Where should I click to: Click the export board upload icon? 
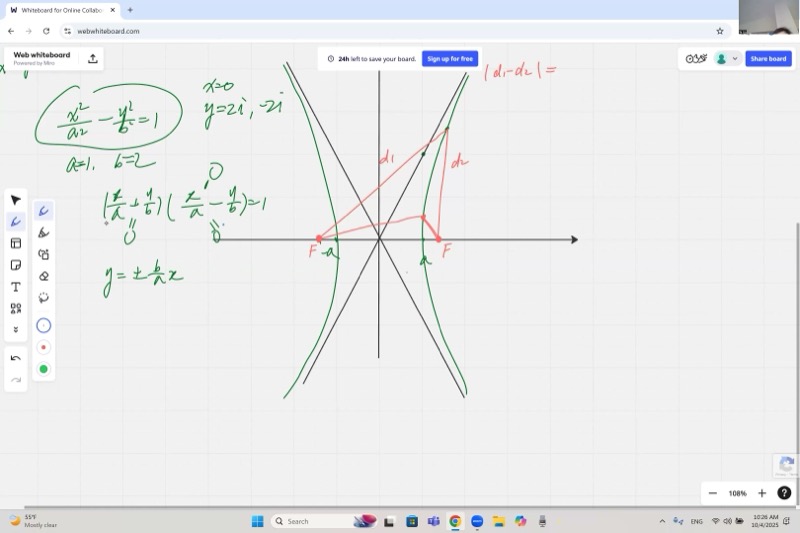coord(93,59)
